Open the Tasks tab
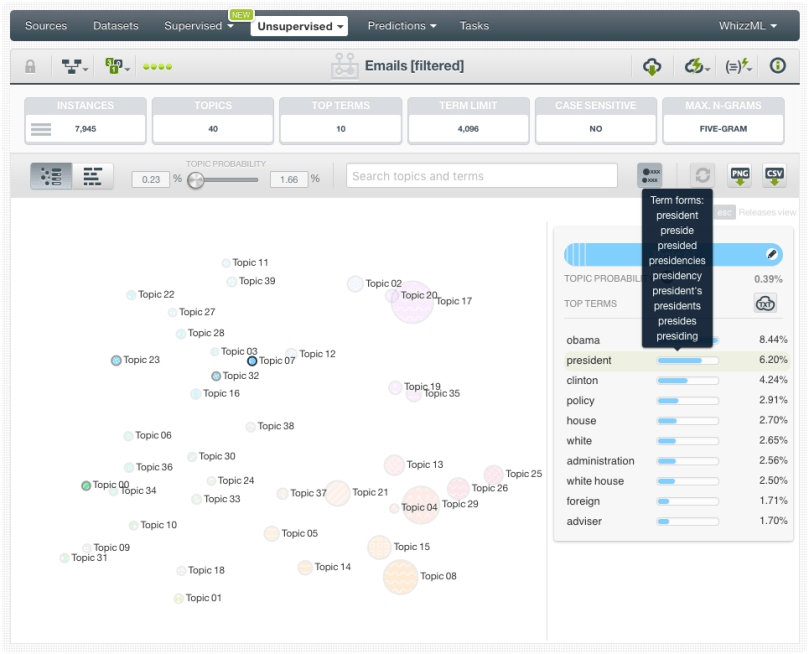This screenshot has width=809, height=654. click(x=474, y=26)
